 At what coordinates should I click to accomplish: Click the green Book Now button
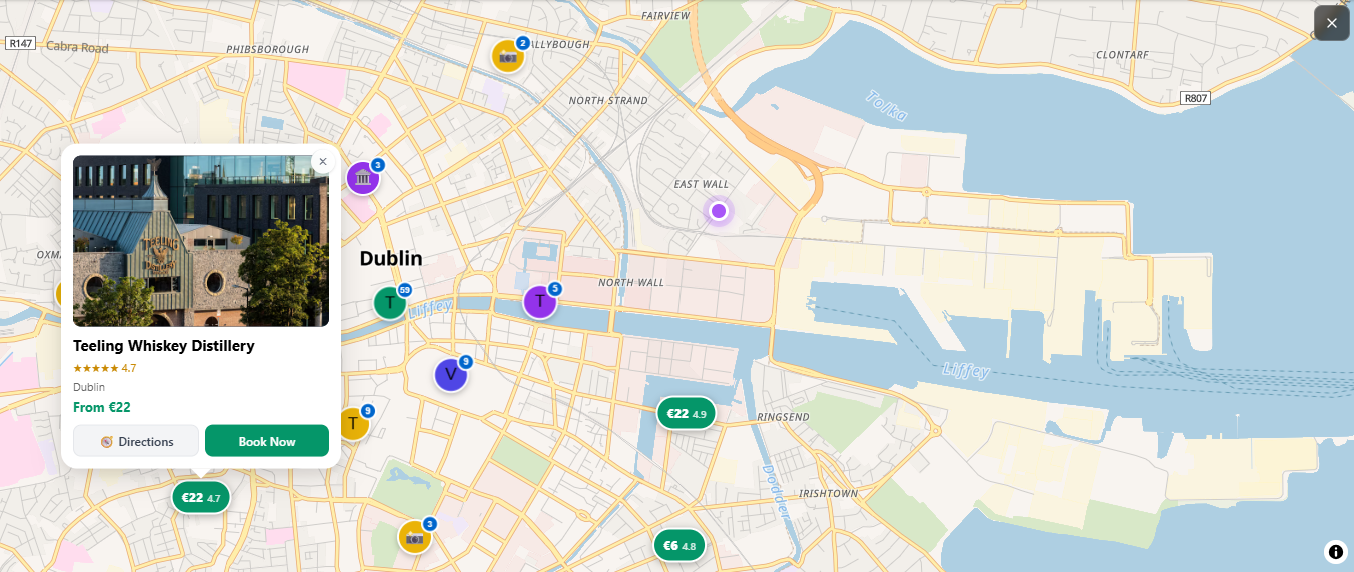(x=267, y=441)
